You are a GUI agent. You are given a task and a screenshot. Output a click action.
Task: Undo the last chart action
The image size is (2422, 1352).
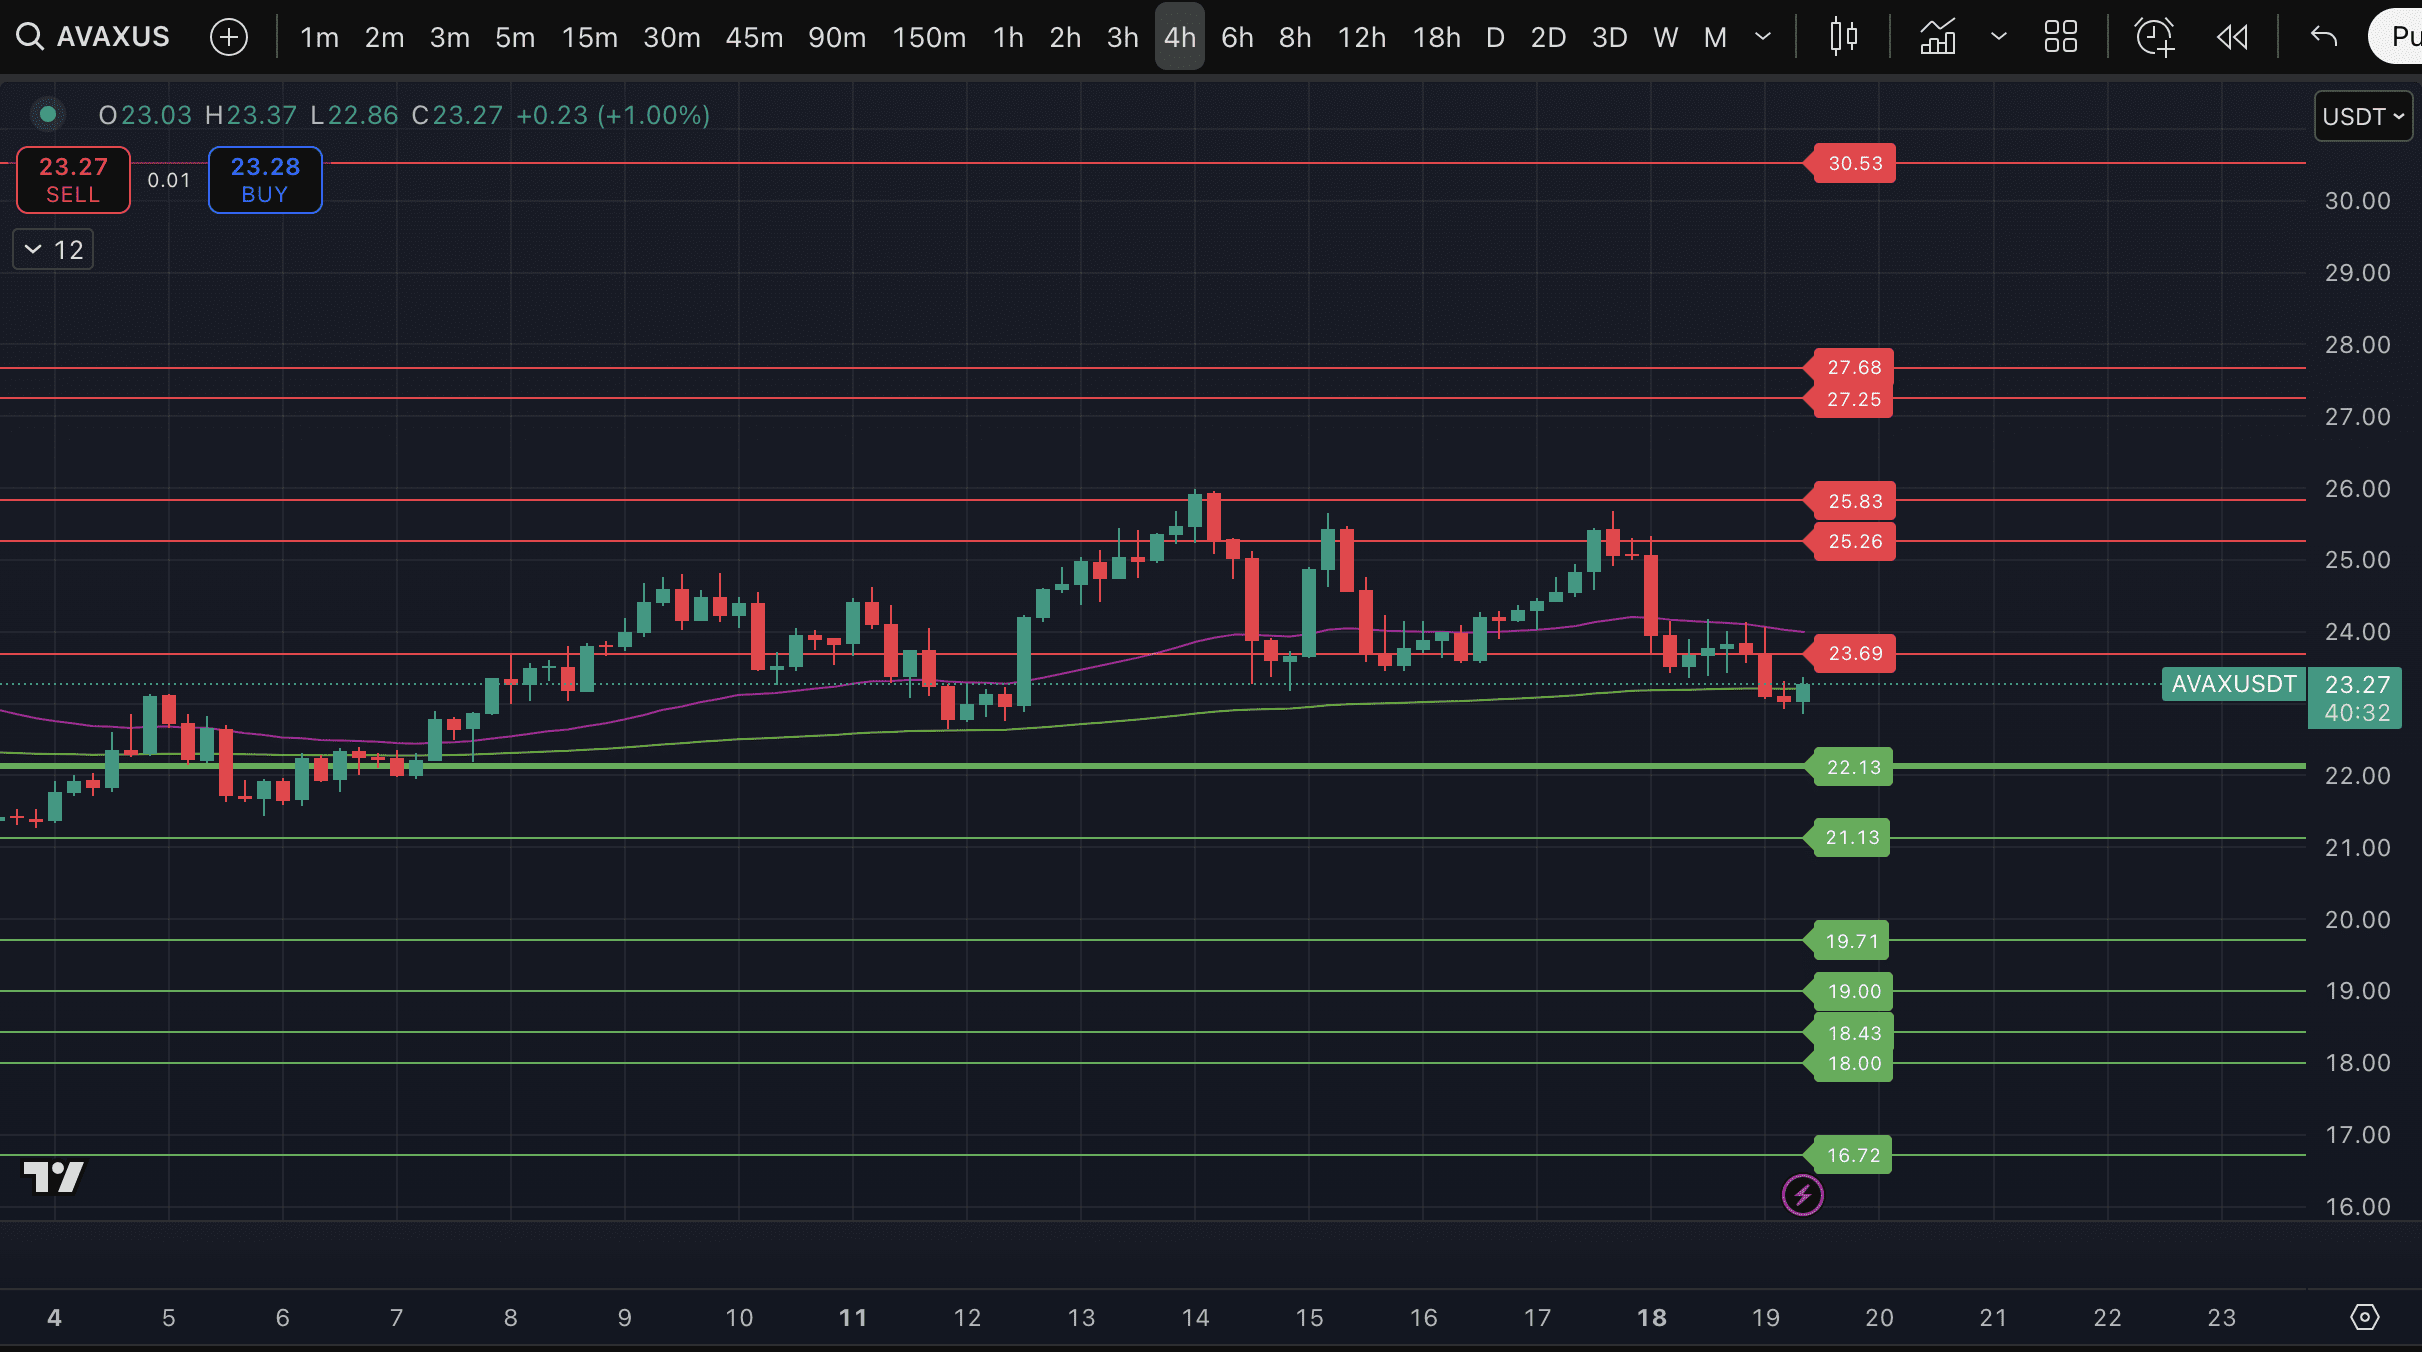(x=2324, y=37)
